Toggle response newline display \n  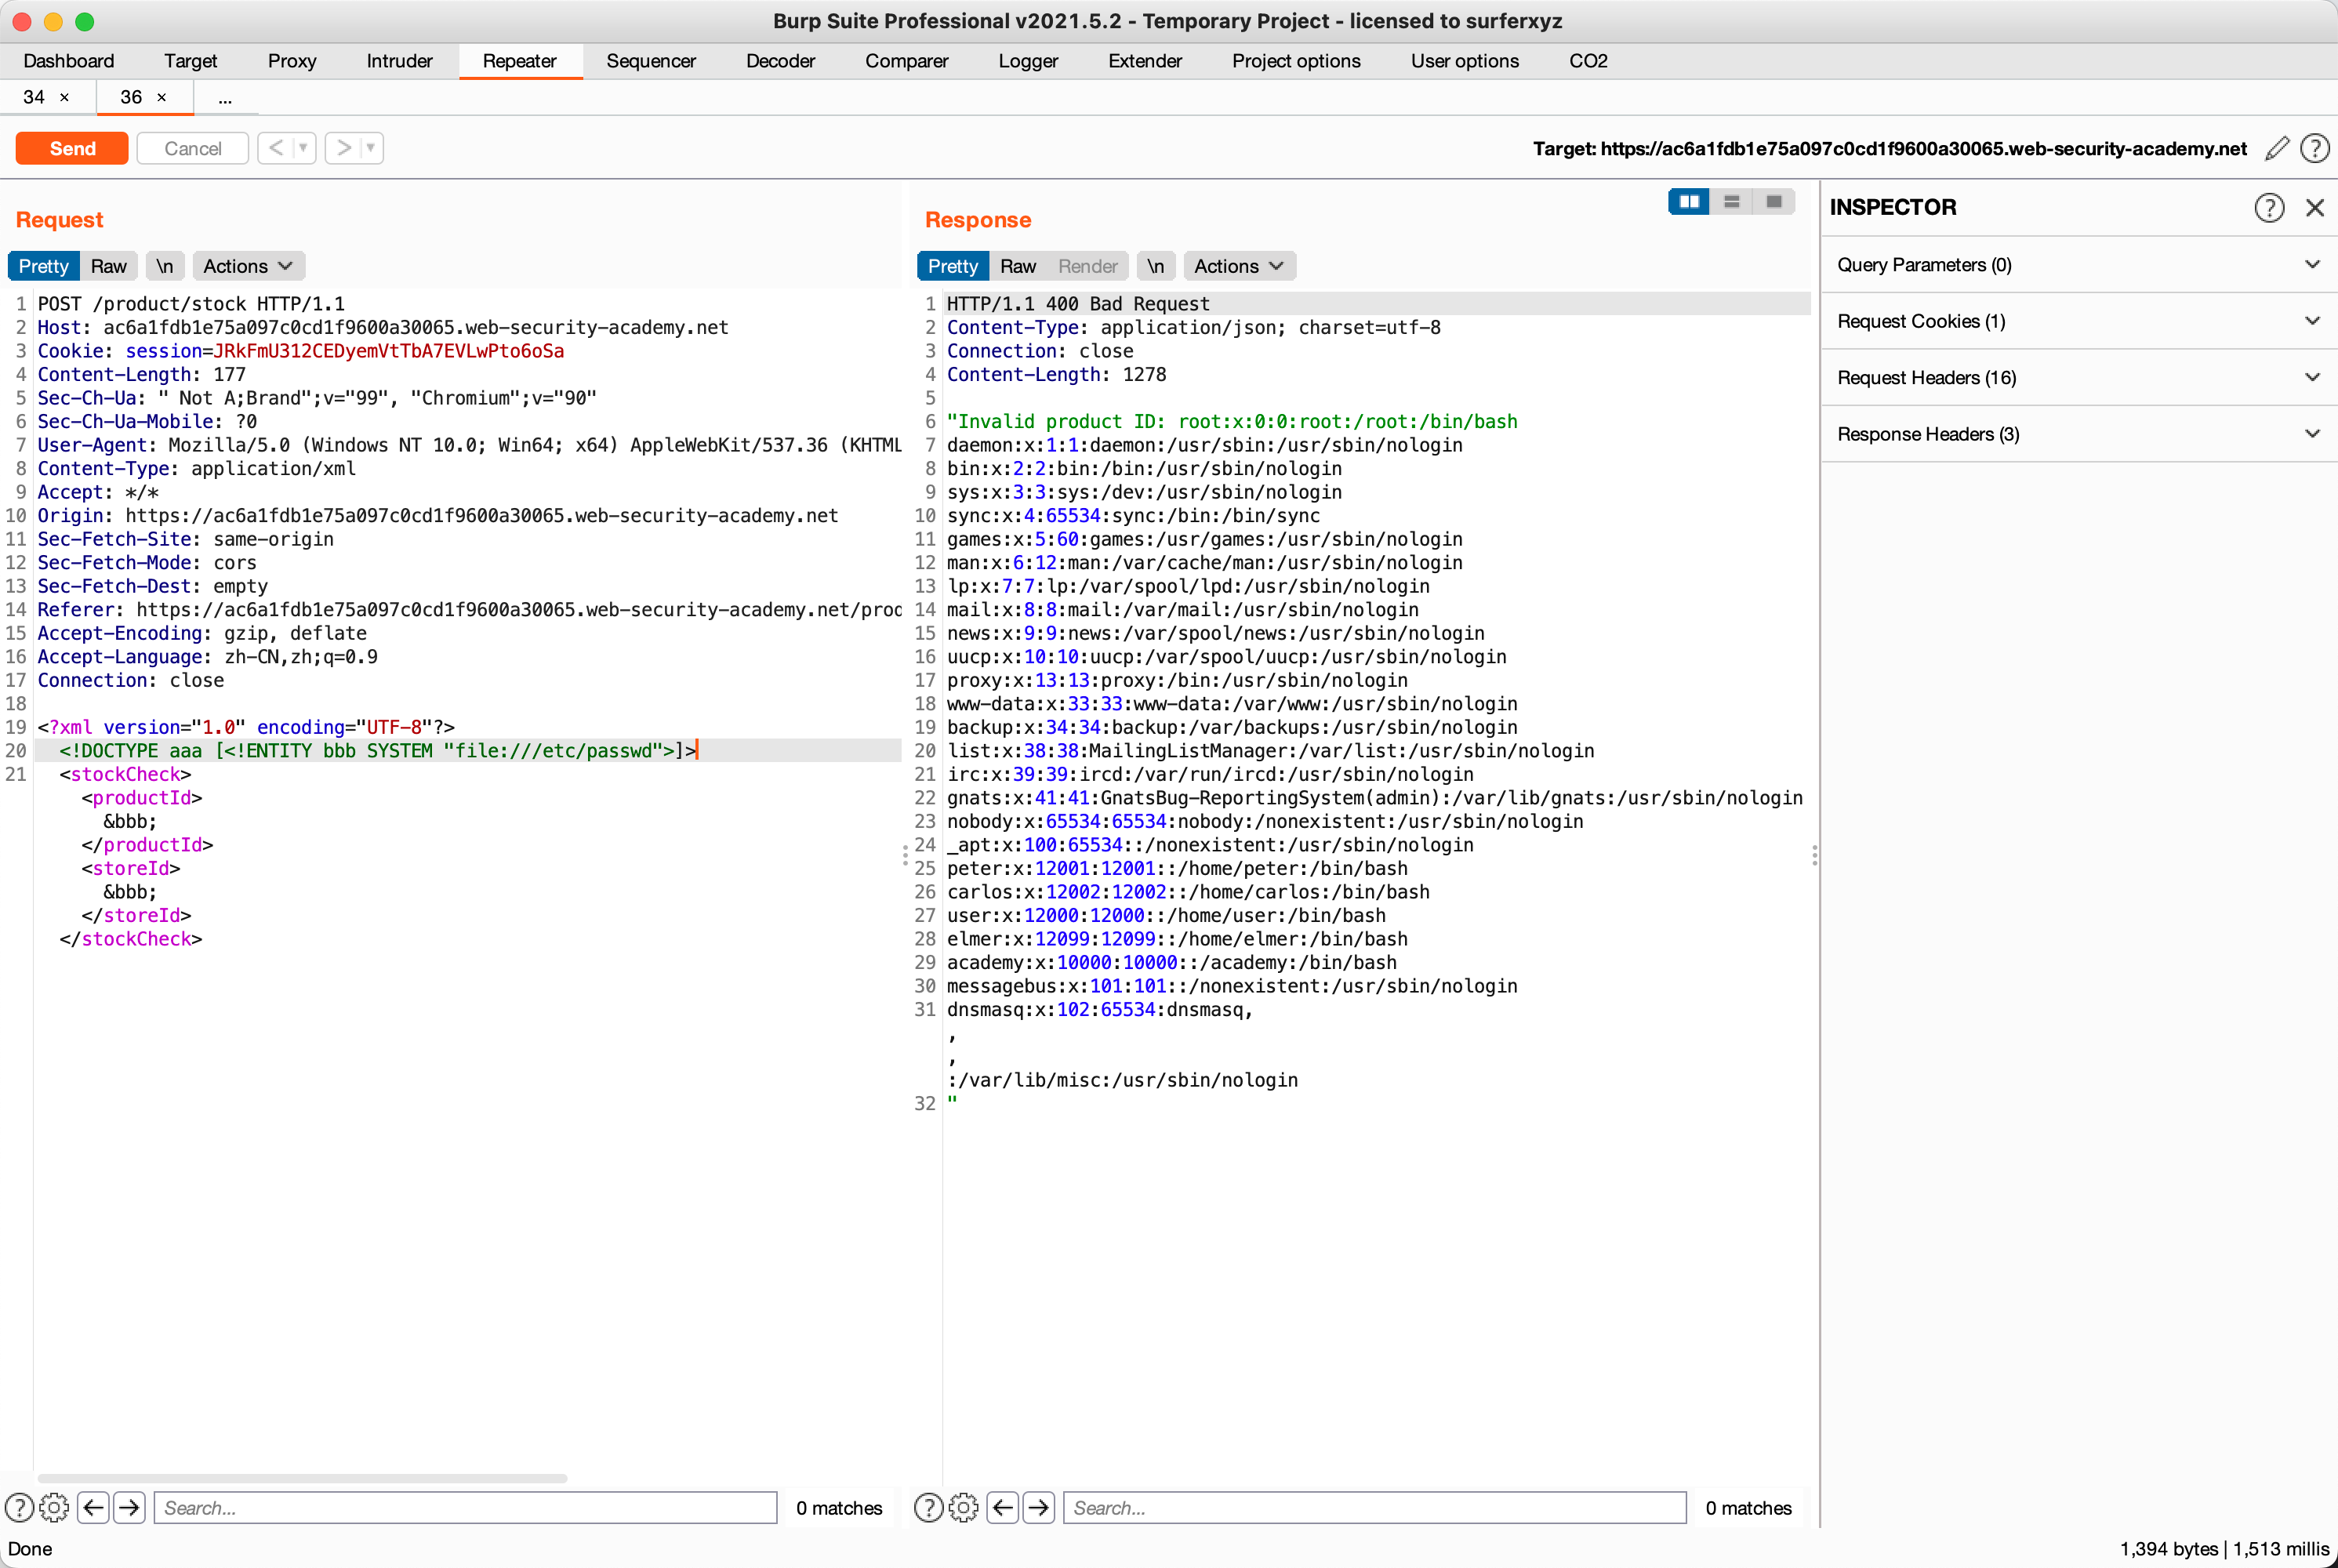point(1156,266)
